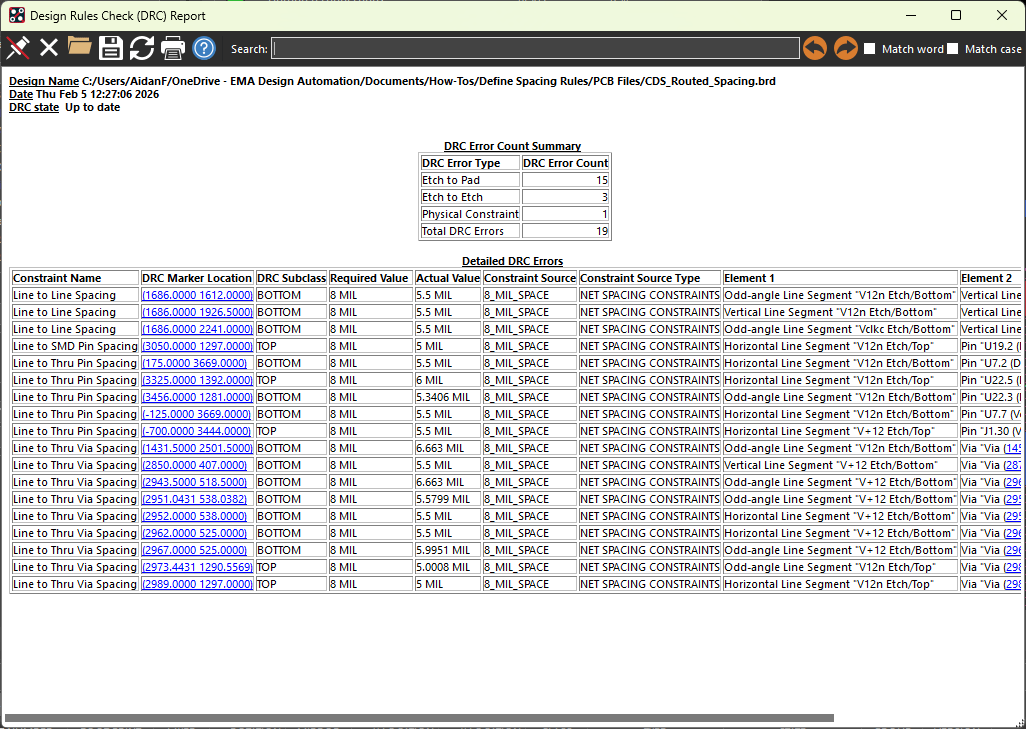Image resolution: width=1026 pixels, height=729 pixels.
Task: Print the DRC report
Action: coord(173,48)
